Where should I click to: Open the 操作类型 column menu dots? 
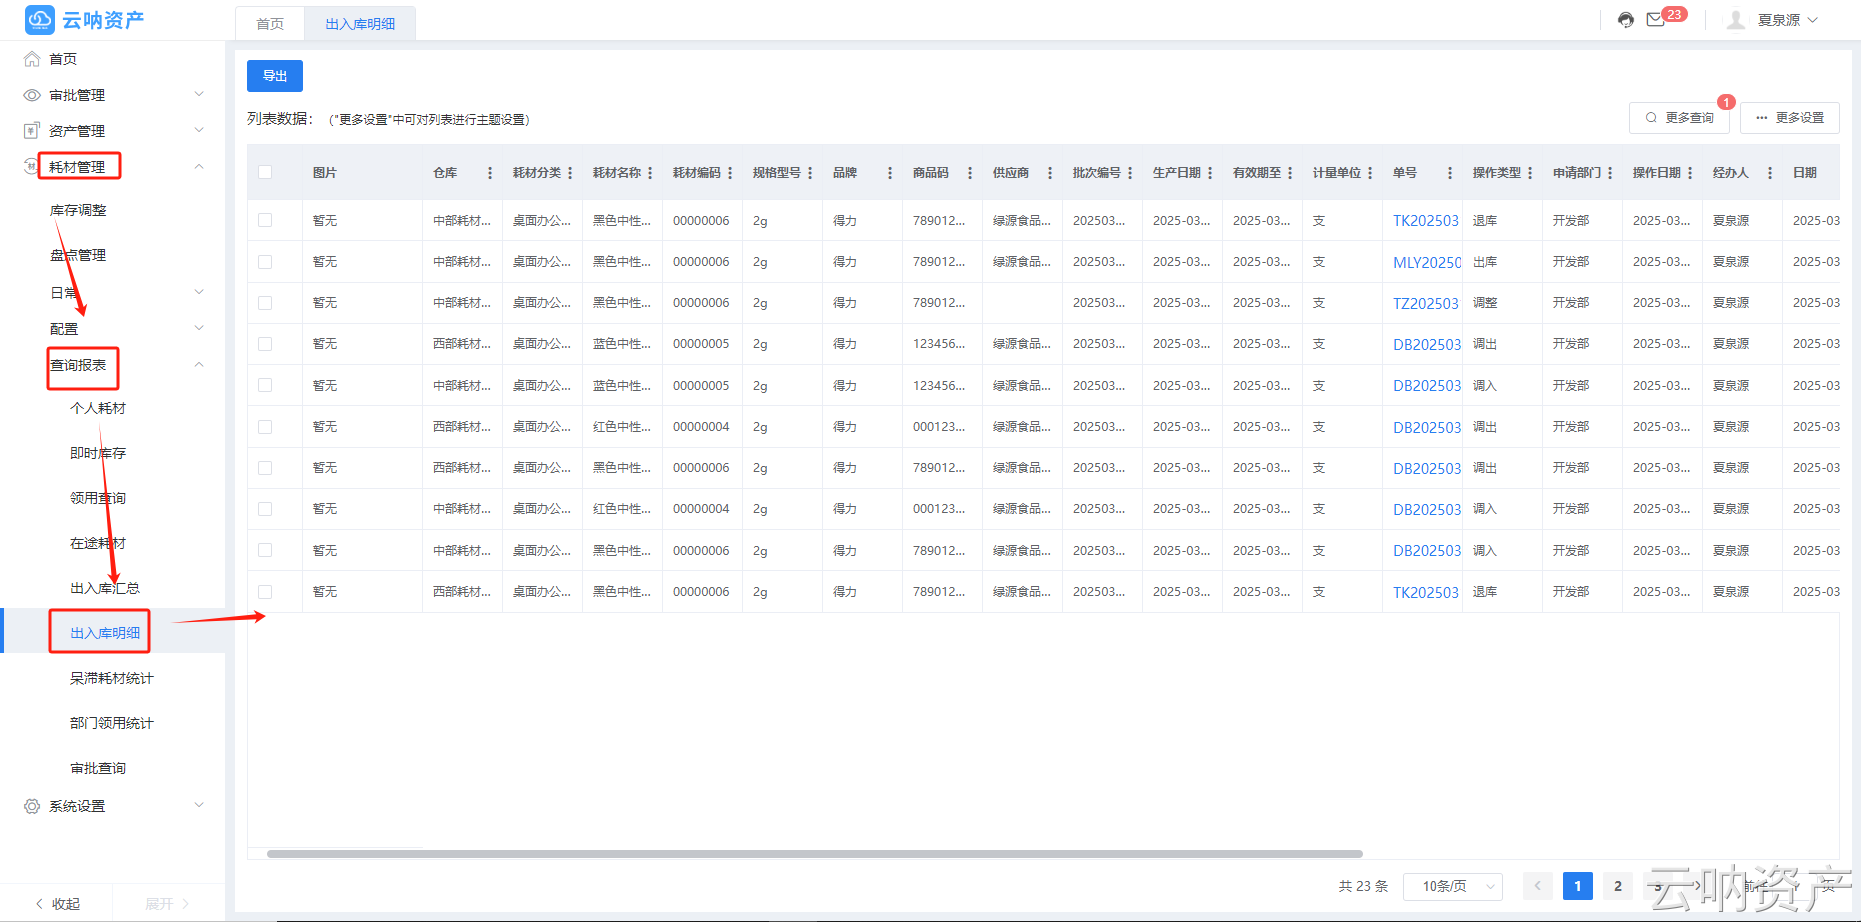(x=1530, y=173)
